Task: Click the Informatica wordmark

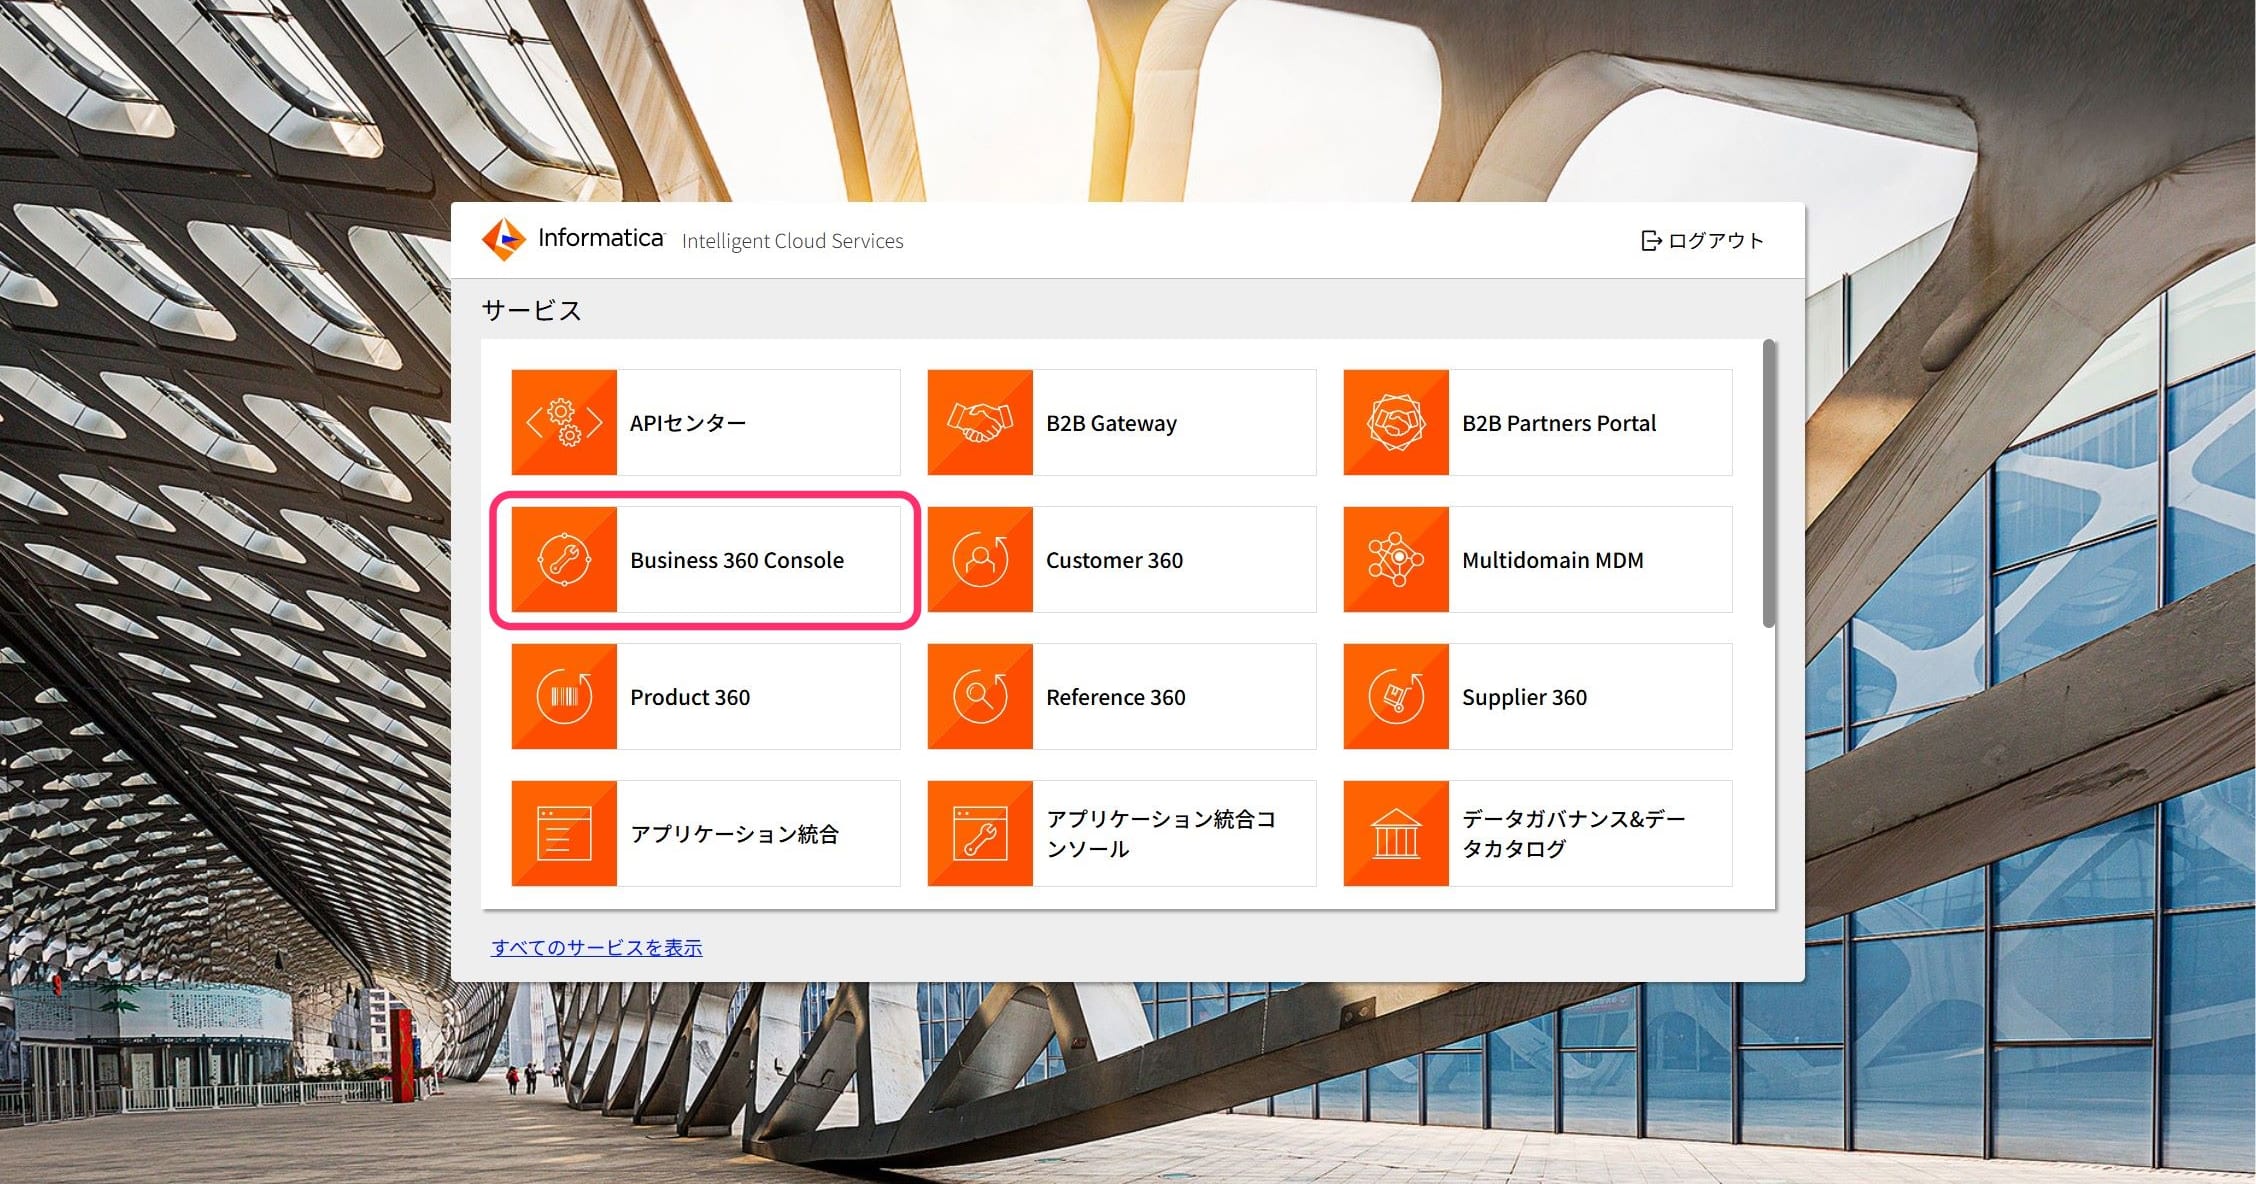Action: pyautogui.click(x=601, y=238)
